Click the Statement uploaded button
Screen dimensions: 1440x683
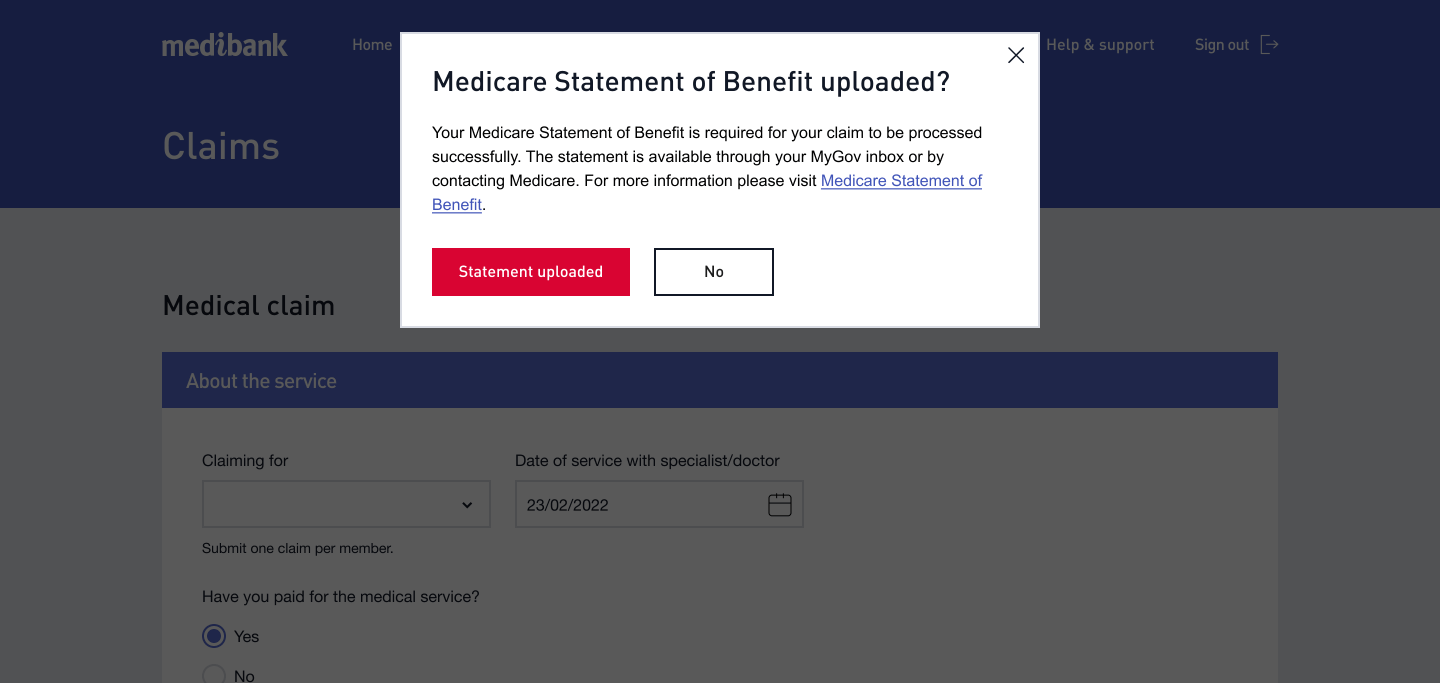click(x=531, y=272)
